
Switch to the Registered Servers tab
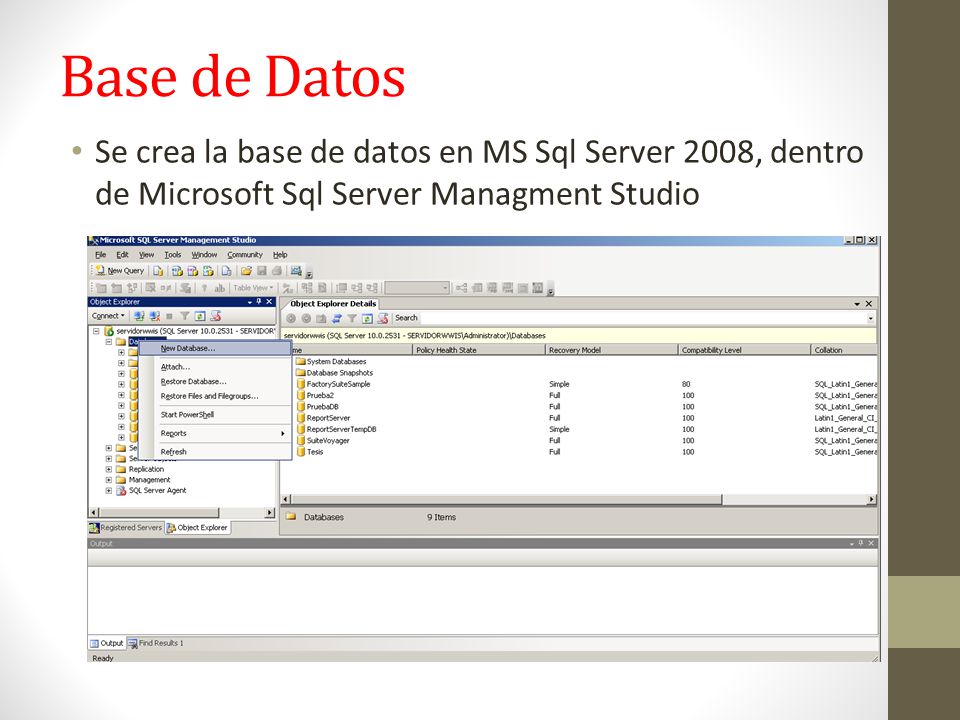(126, 528)
